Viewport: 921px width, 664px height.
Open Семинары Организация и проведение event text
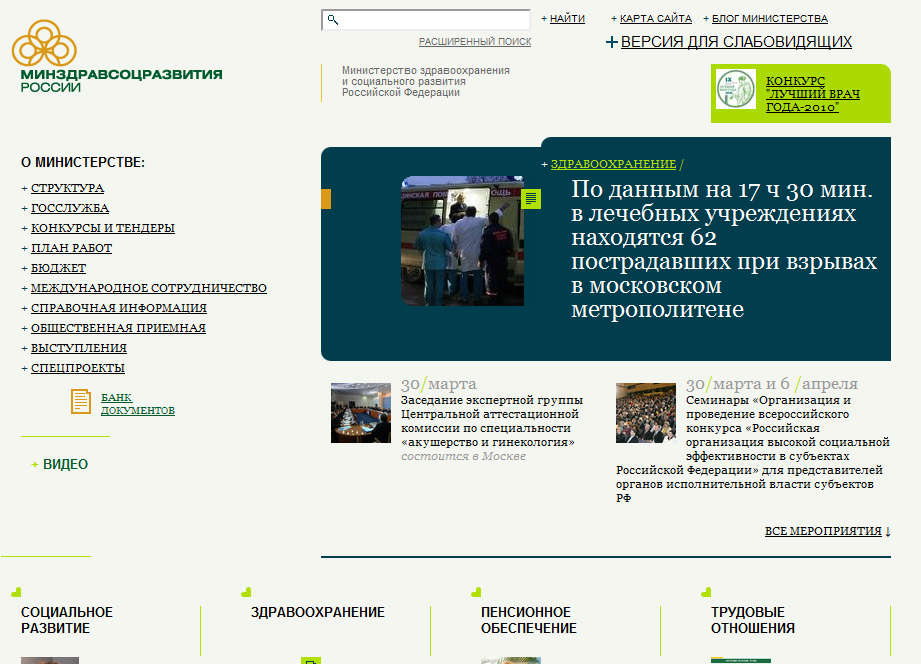[752, 449]
